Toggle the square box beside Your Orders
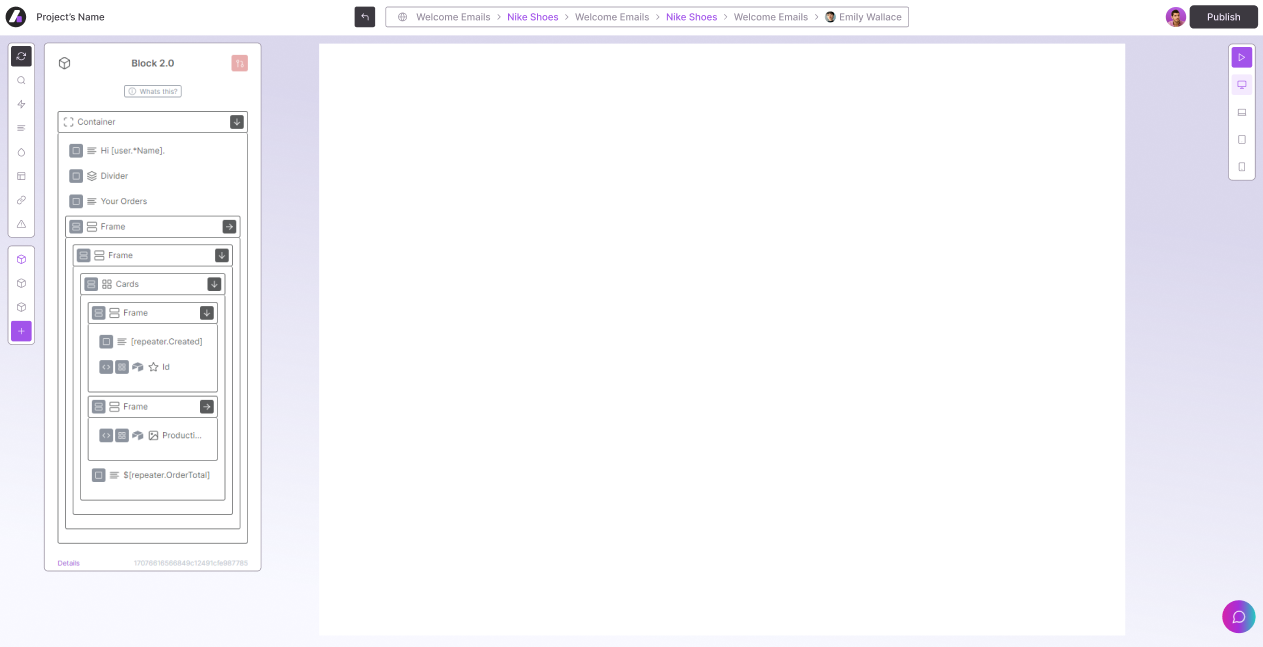 [76, 201]
